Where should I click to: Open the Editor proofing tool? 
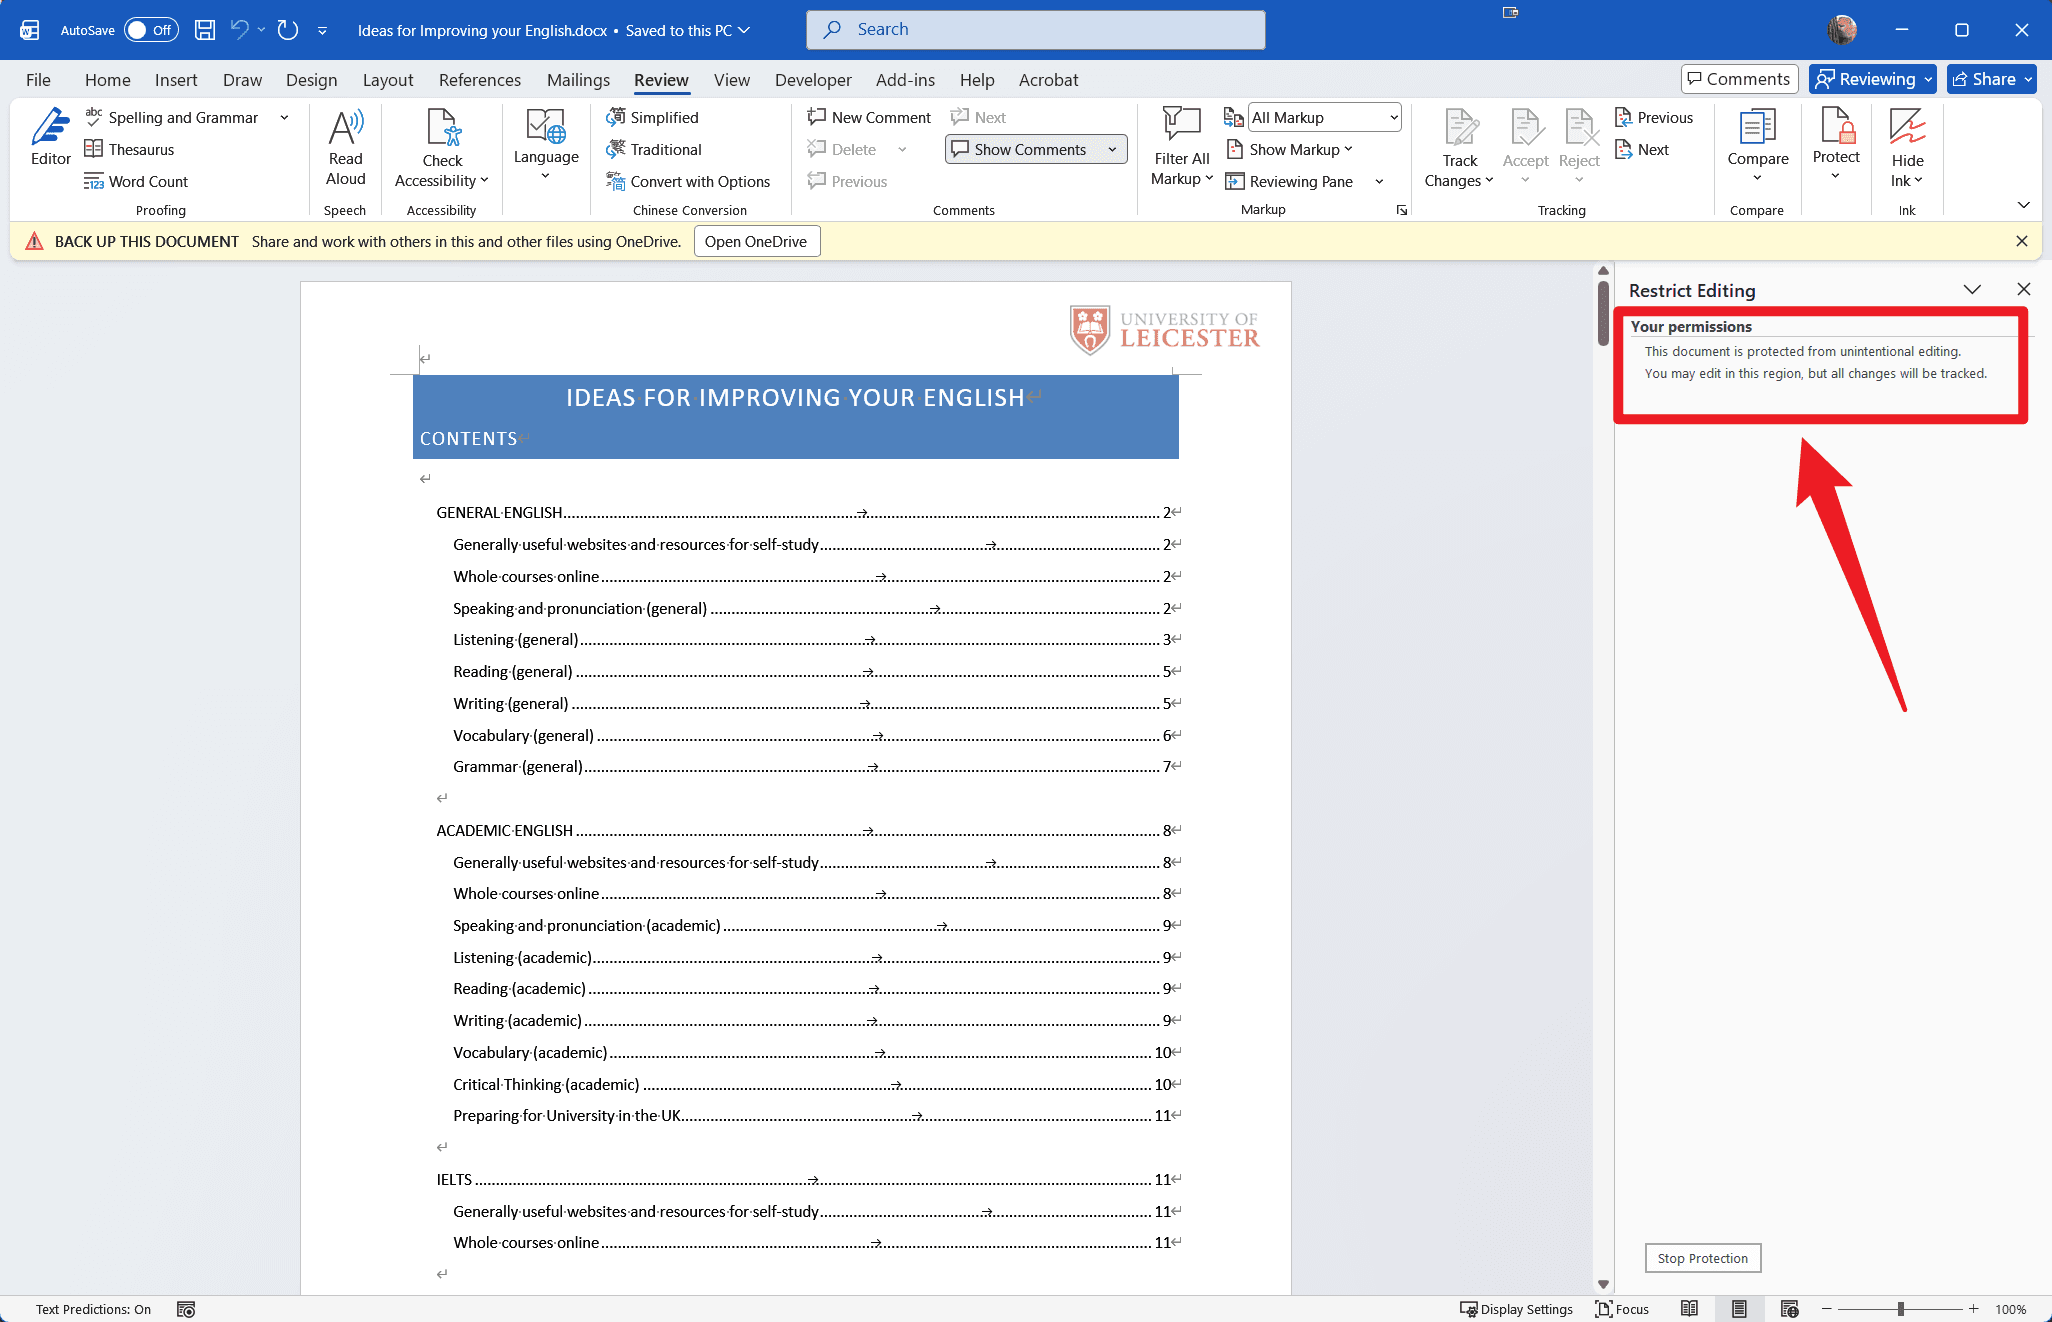(x=50, y=136)
